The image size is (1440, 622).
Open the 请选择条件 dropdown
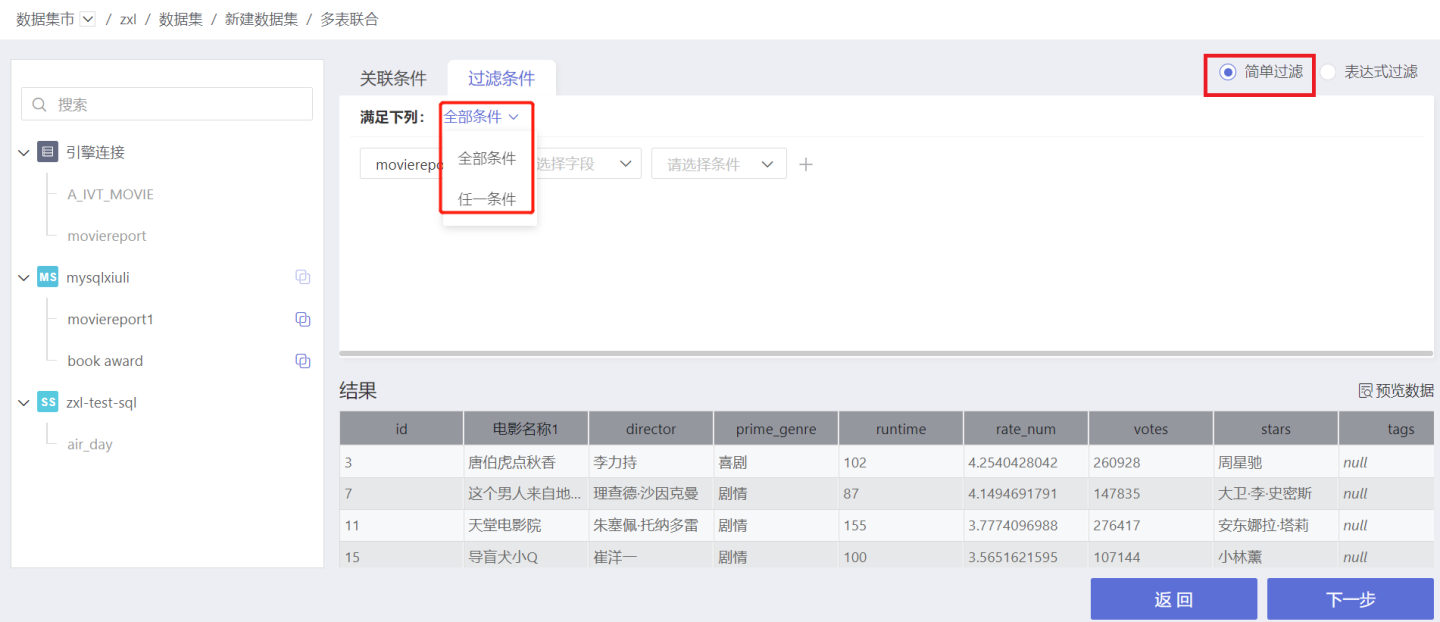718,164
